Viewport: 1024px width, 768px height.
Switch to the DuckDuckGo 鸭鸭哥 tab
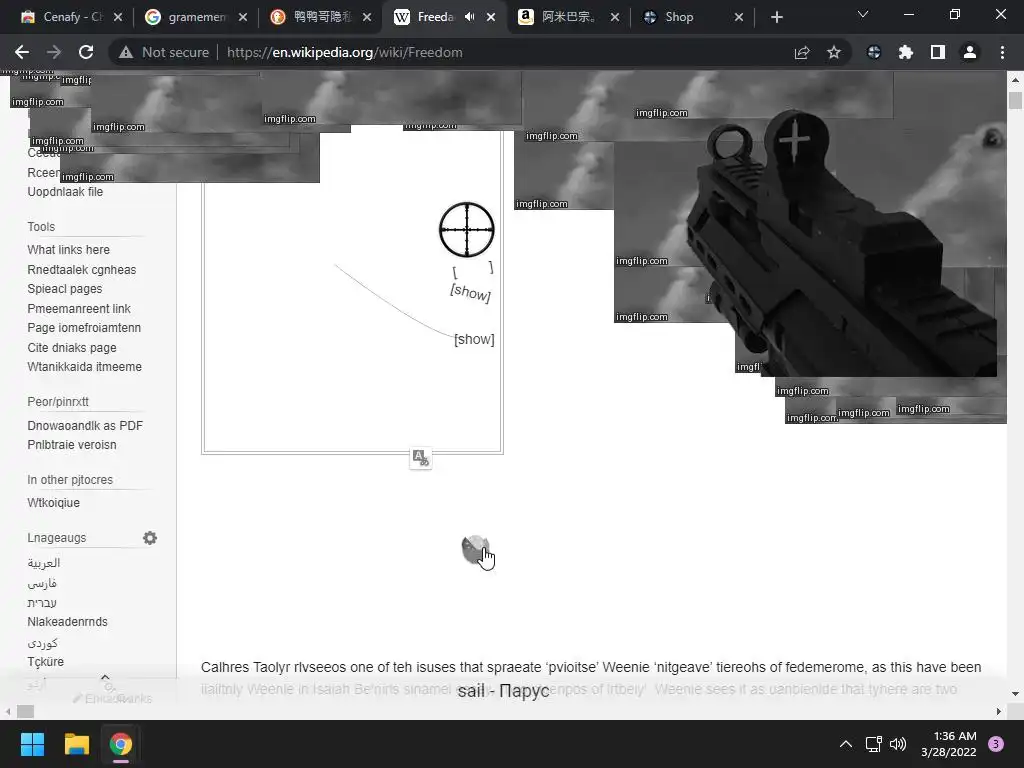tap(320, 17)
